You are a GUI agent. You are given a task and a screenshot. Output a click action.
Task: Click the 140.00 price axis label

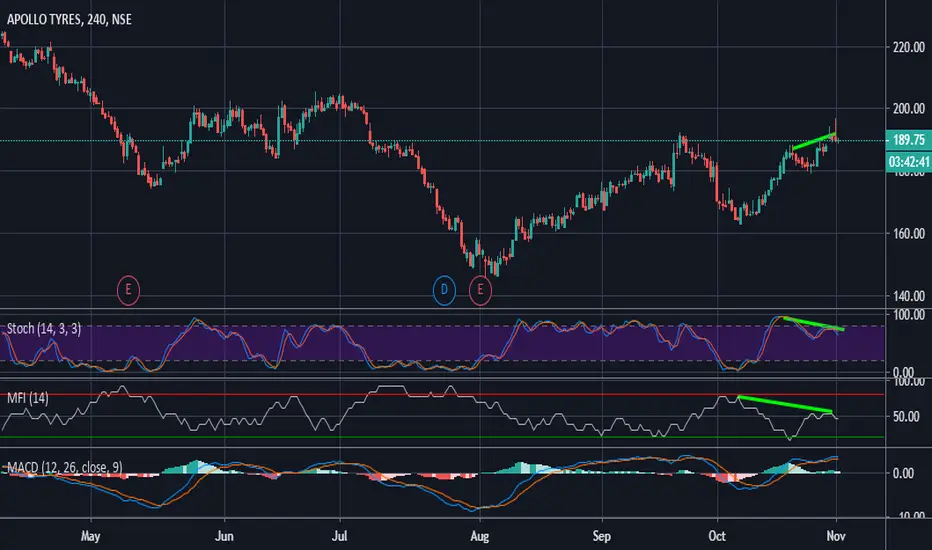[909, 296]
